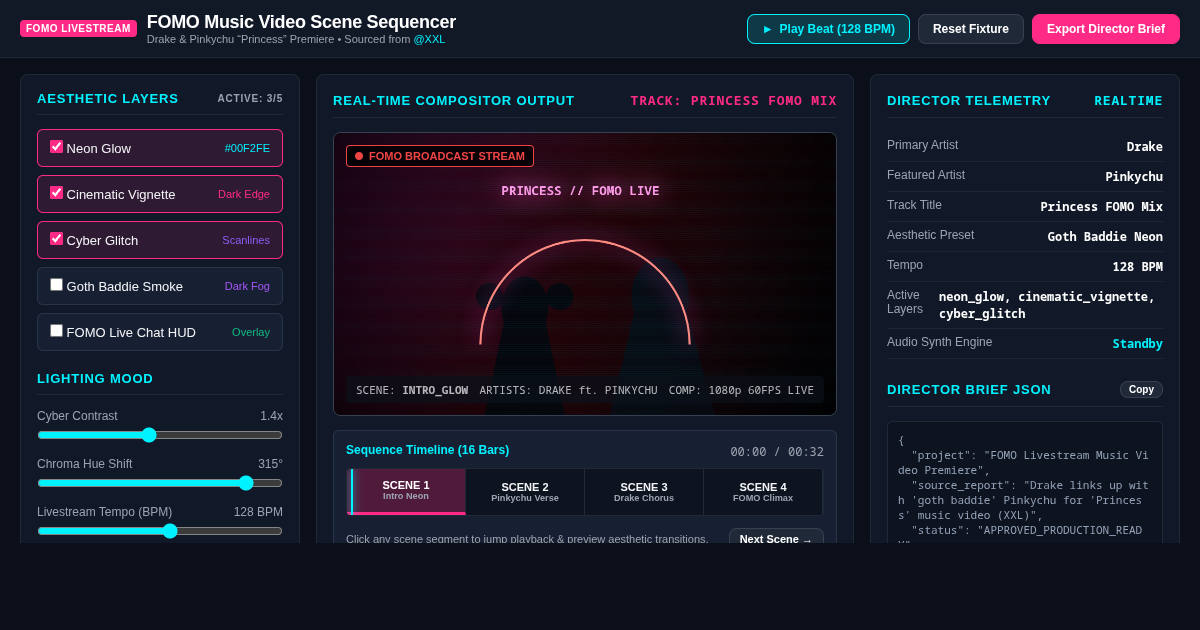Disable the Cinematic Vignette layer checkbox
Viewport: 1200px width, 630px height.
57,193
